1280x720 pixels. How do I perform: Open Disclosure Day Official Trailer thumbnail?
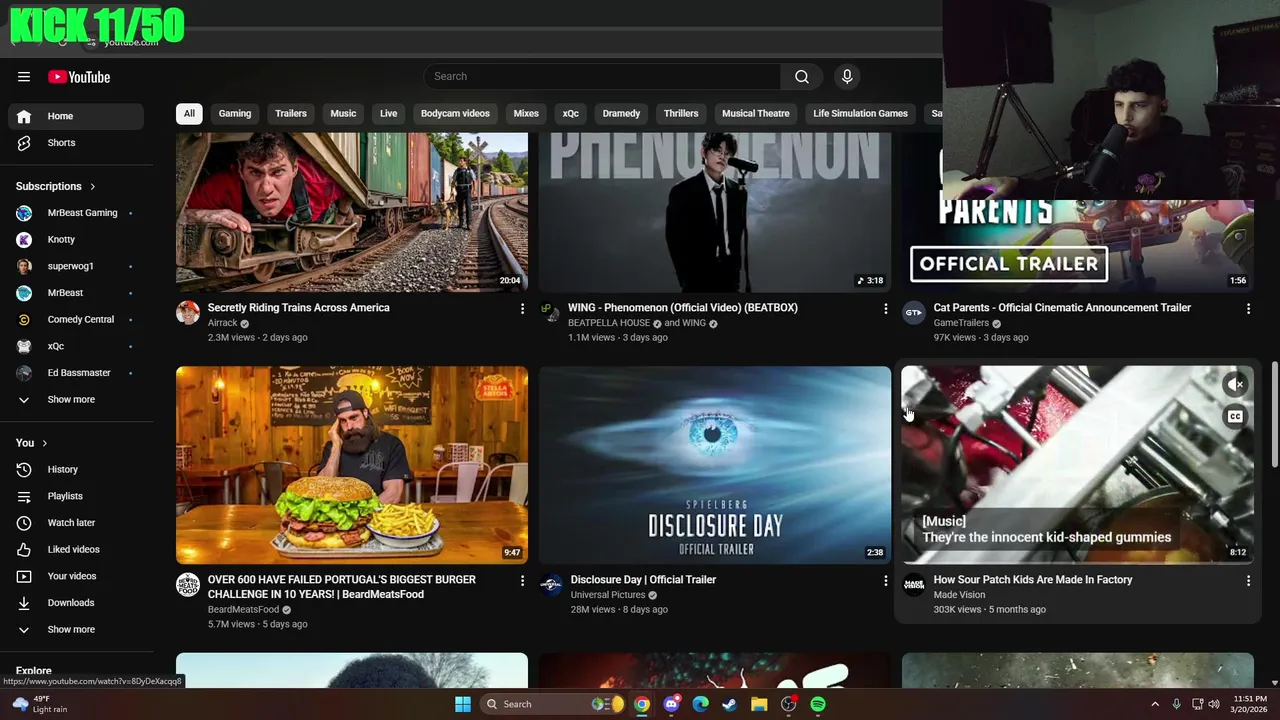(x=715, y=465)
